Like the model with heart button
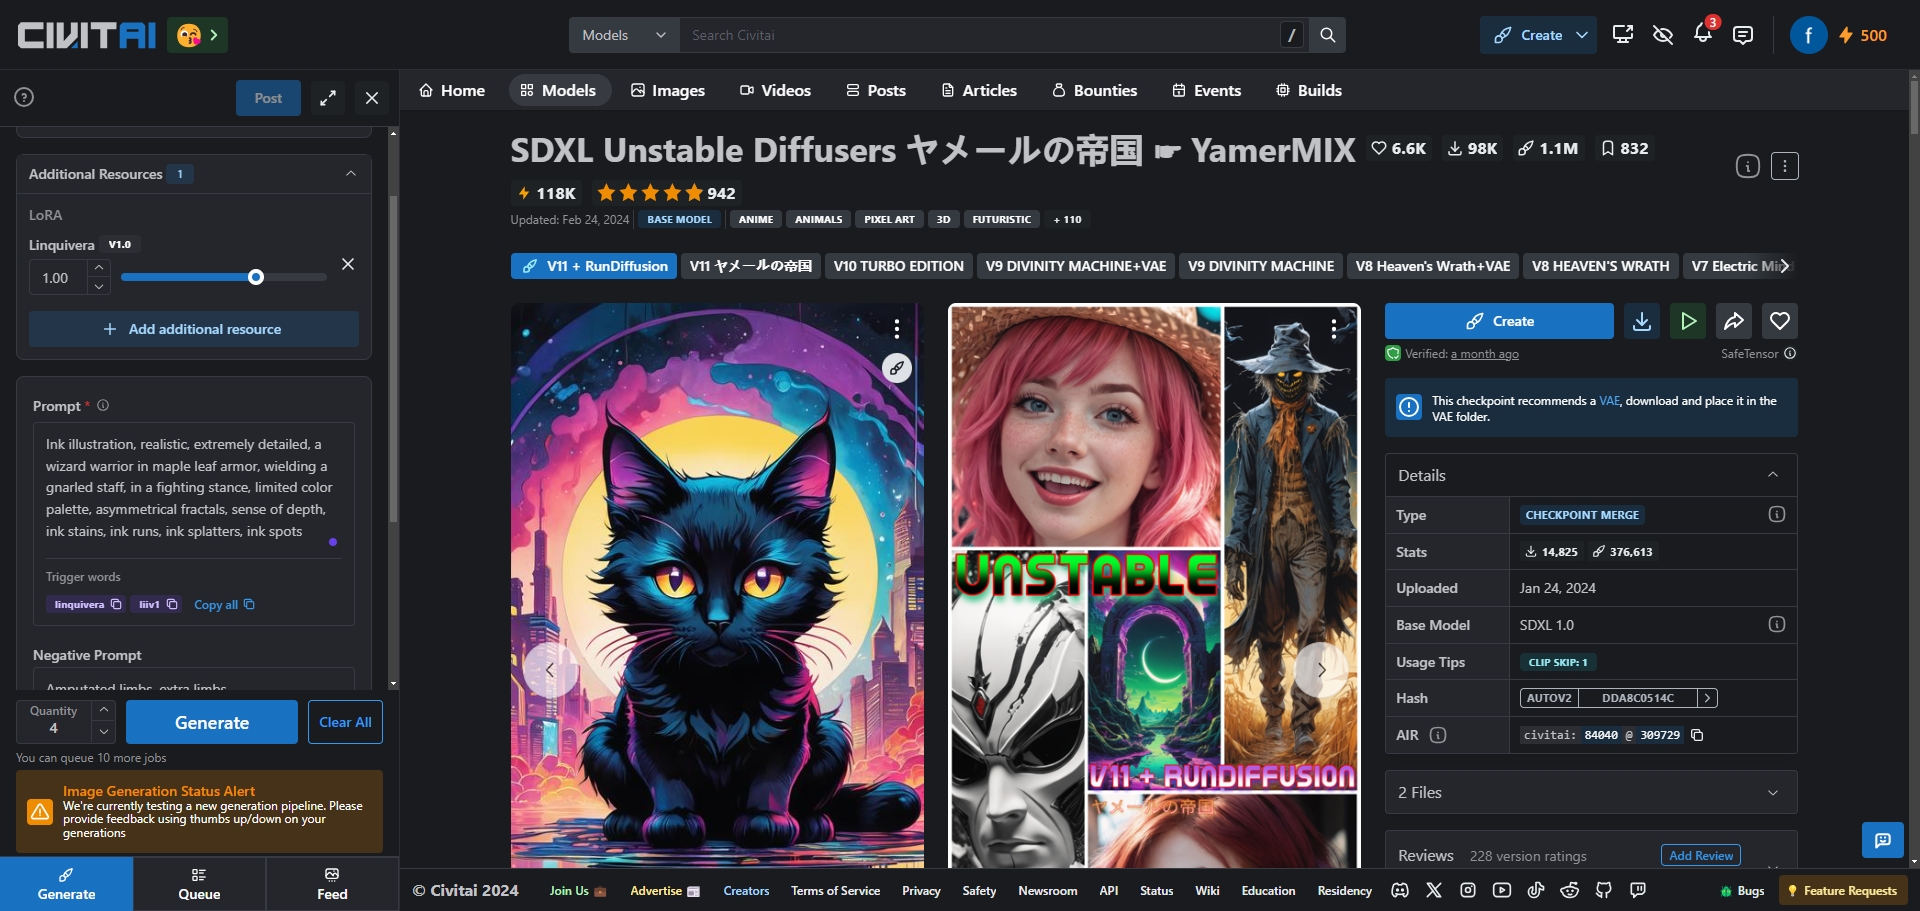Image resolution: width=1920 pixels, height=911 pixels. (x=1780, y=321)
